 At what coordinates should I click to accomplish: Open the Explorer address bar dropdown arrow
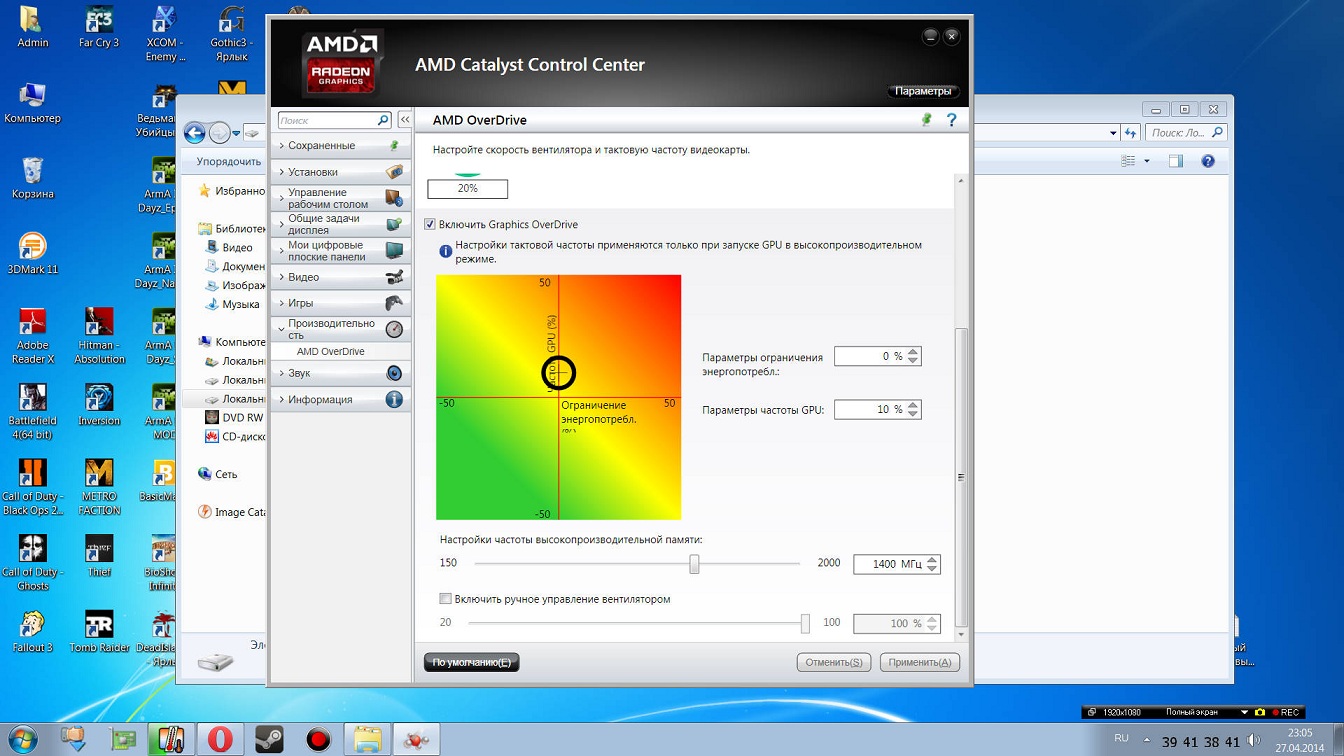coord(1113,133)
